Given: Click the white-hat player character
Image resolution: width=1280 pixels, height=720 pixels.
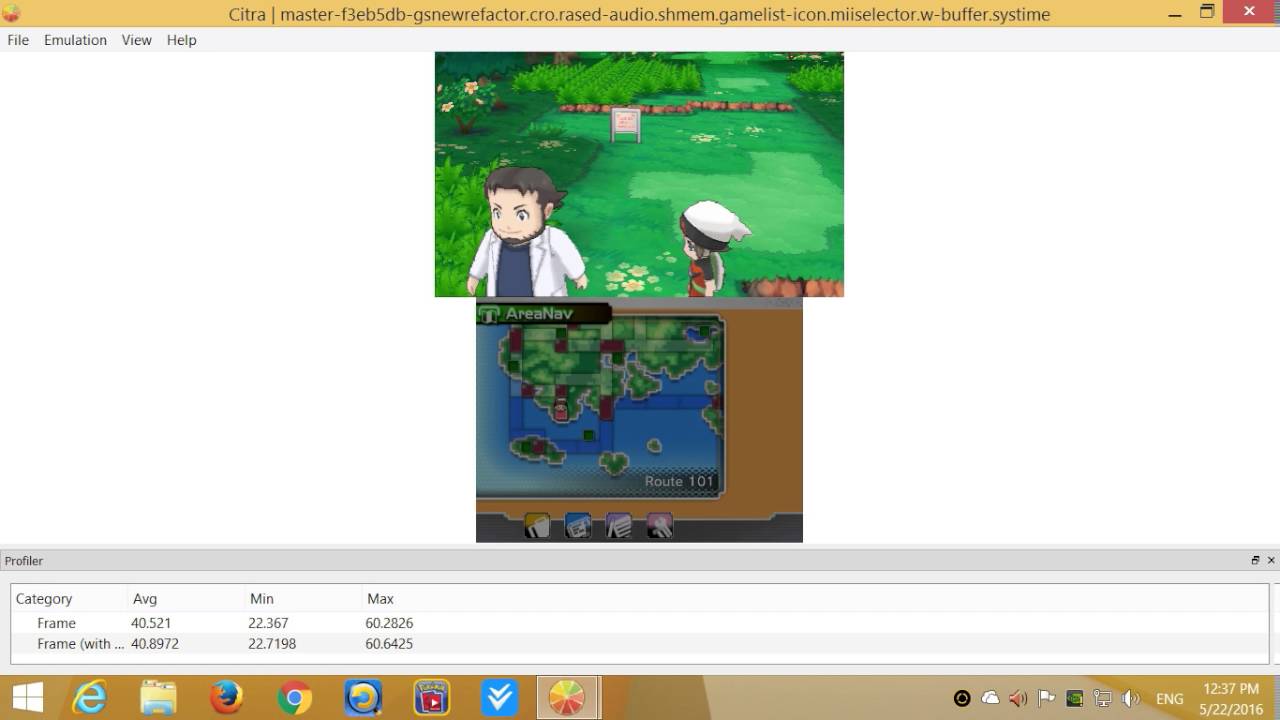Looking at the screenshot, I should point(712,248).
